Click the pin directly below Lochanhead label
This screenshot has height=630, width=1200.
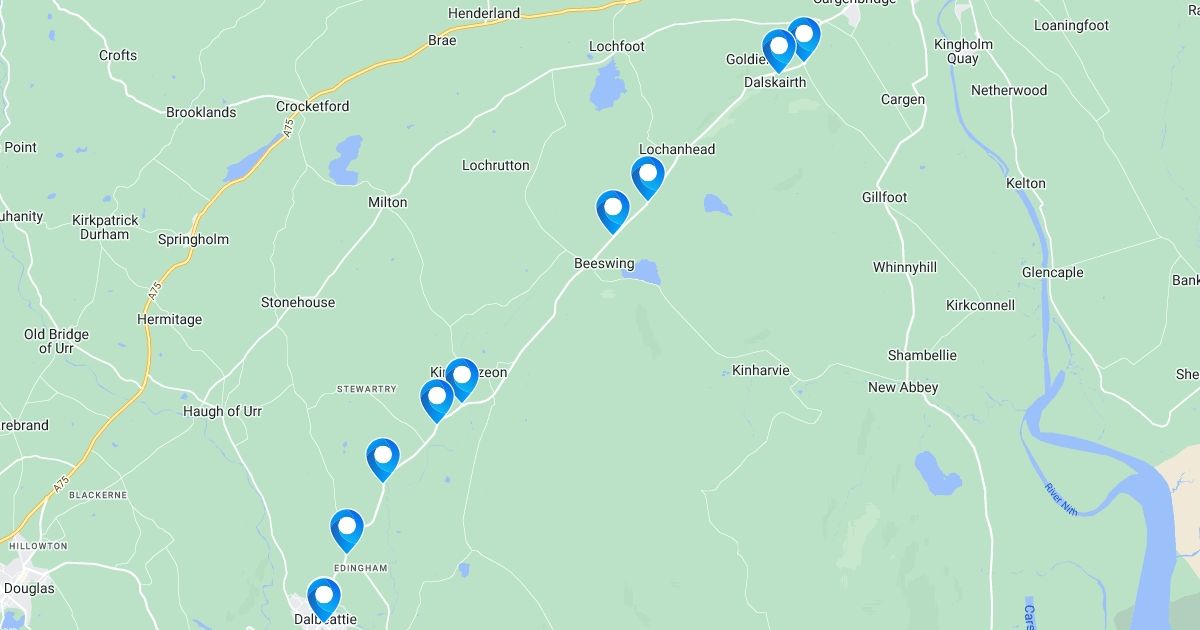pyautogui.click(x=648, y=177)
